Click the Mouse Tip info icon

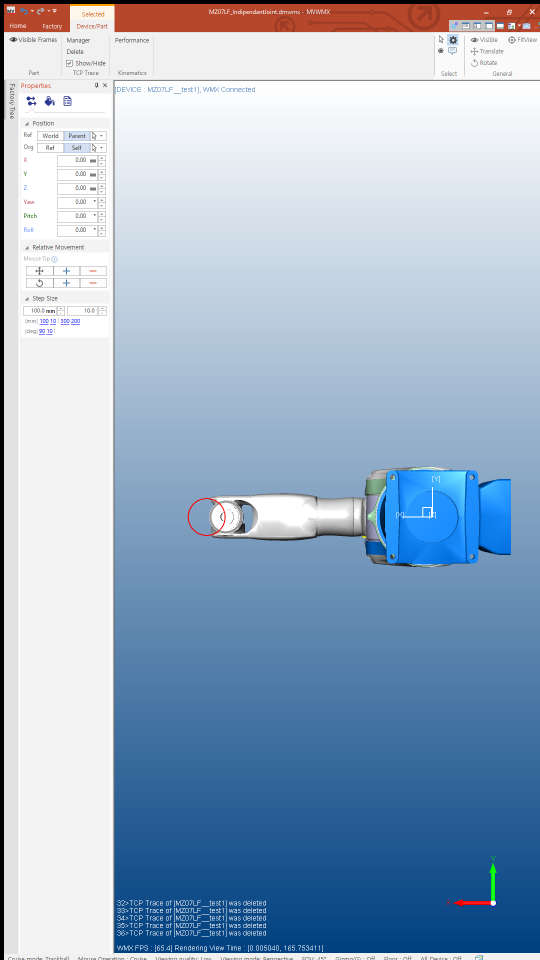tap(54, 259)
